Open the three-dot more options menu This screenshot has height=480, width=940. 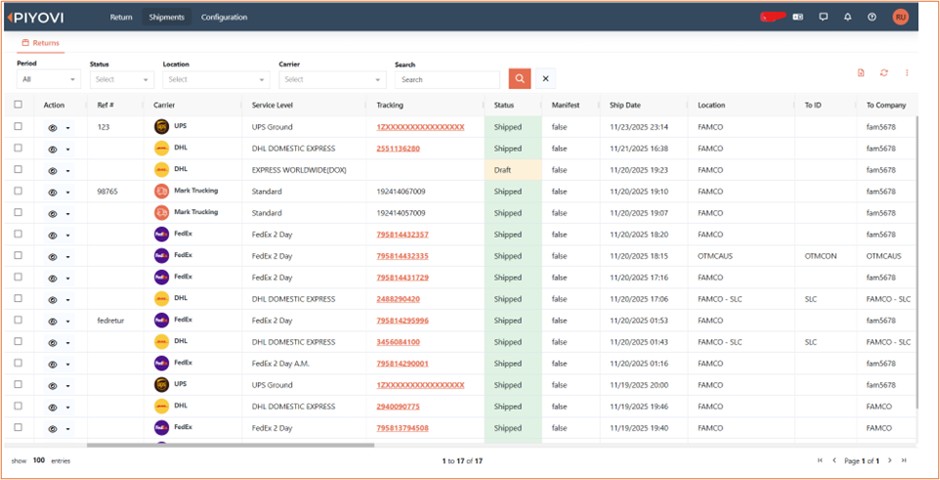pos(906,73)
